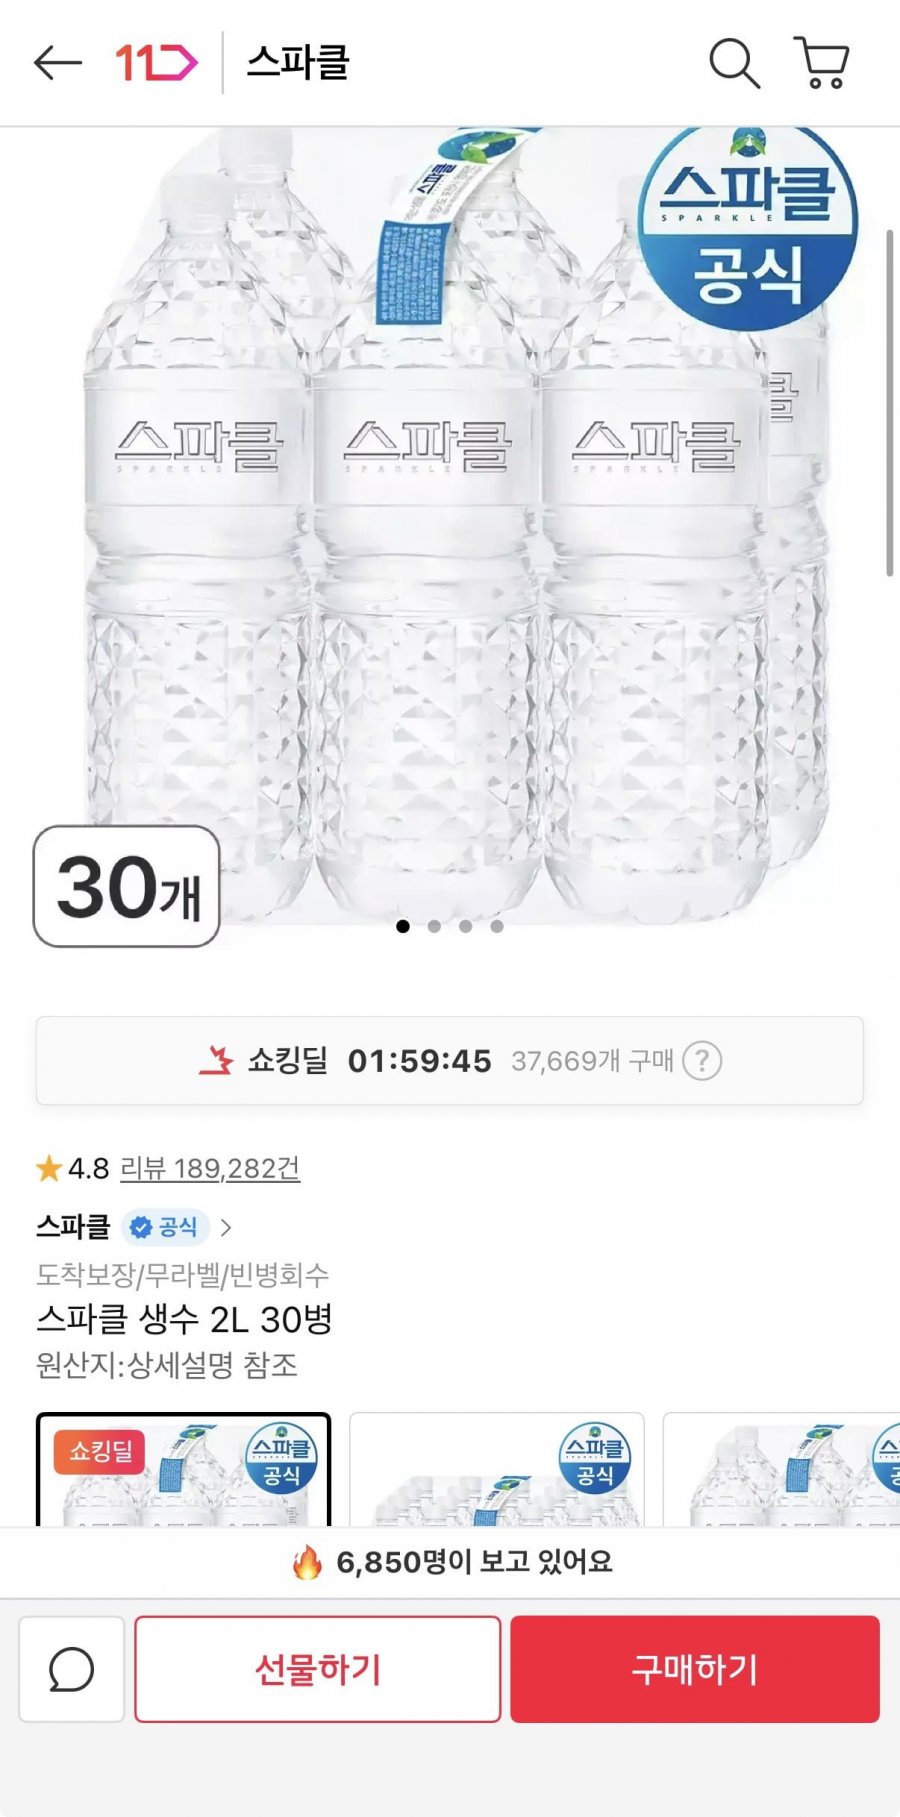Select the first 쇼킹딜 option thumbnail
Screen dimensions: 900x1817
point(183,1470)
